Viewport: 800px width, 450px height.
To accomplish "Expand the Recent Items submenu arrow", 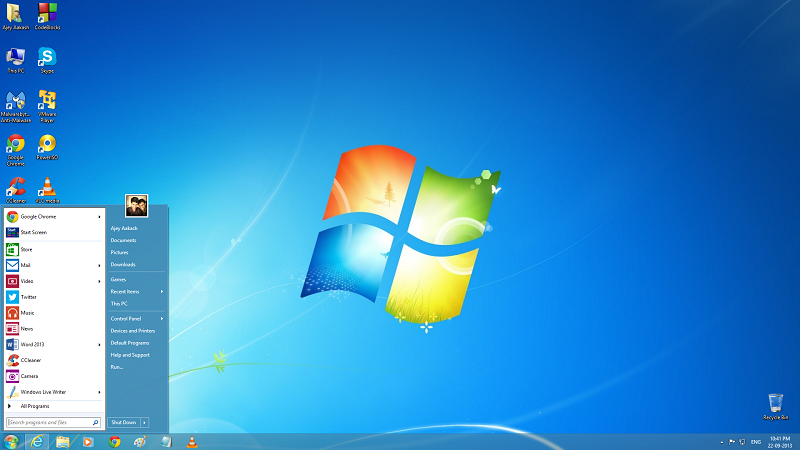I will (162, 291).
